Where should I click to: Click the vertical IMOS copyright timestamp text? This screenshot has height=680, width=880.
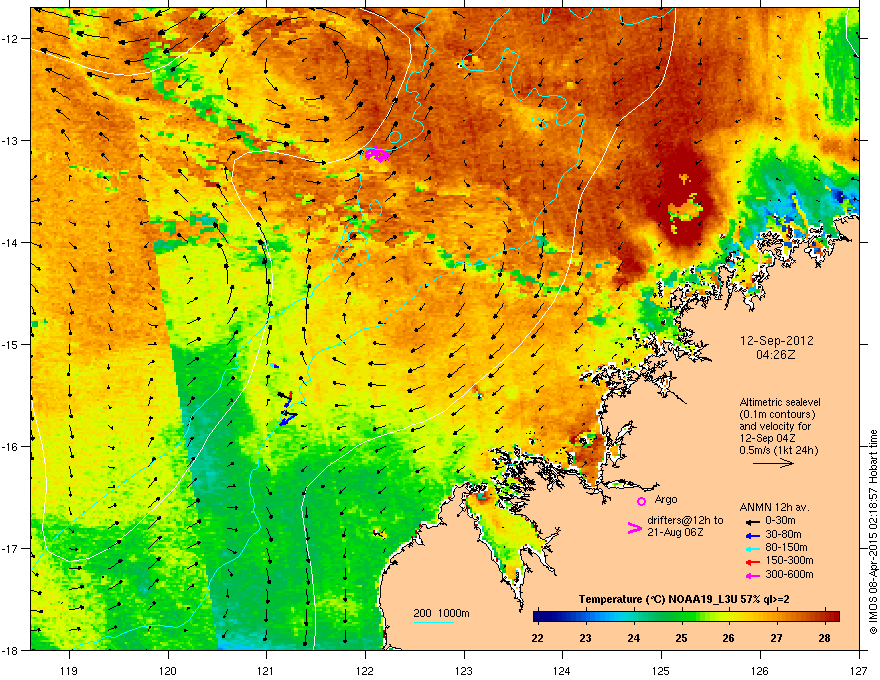tap(873, 532)
